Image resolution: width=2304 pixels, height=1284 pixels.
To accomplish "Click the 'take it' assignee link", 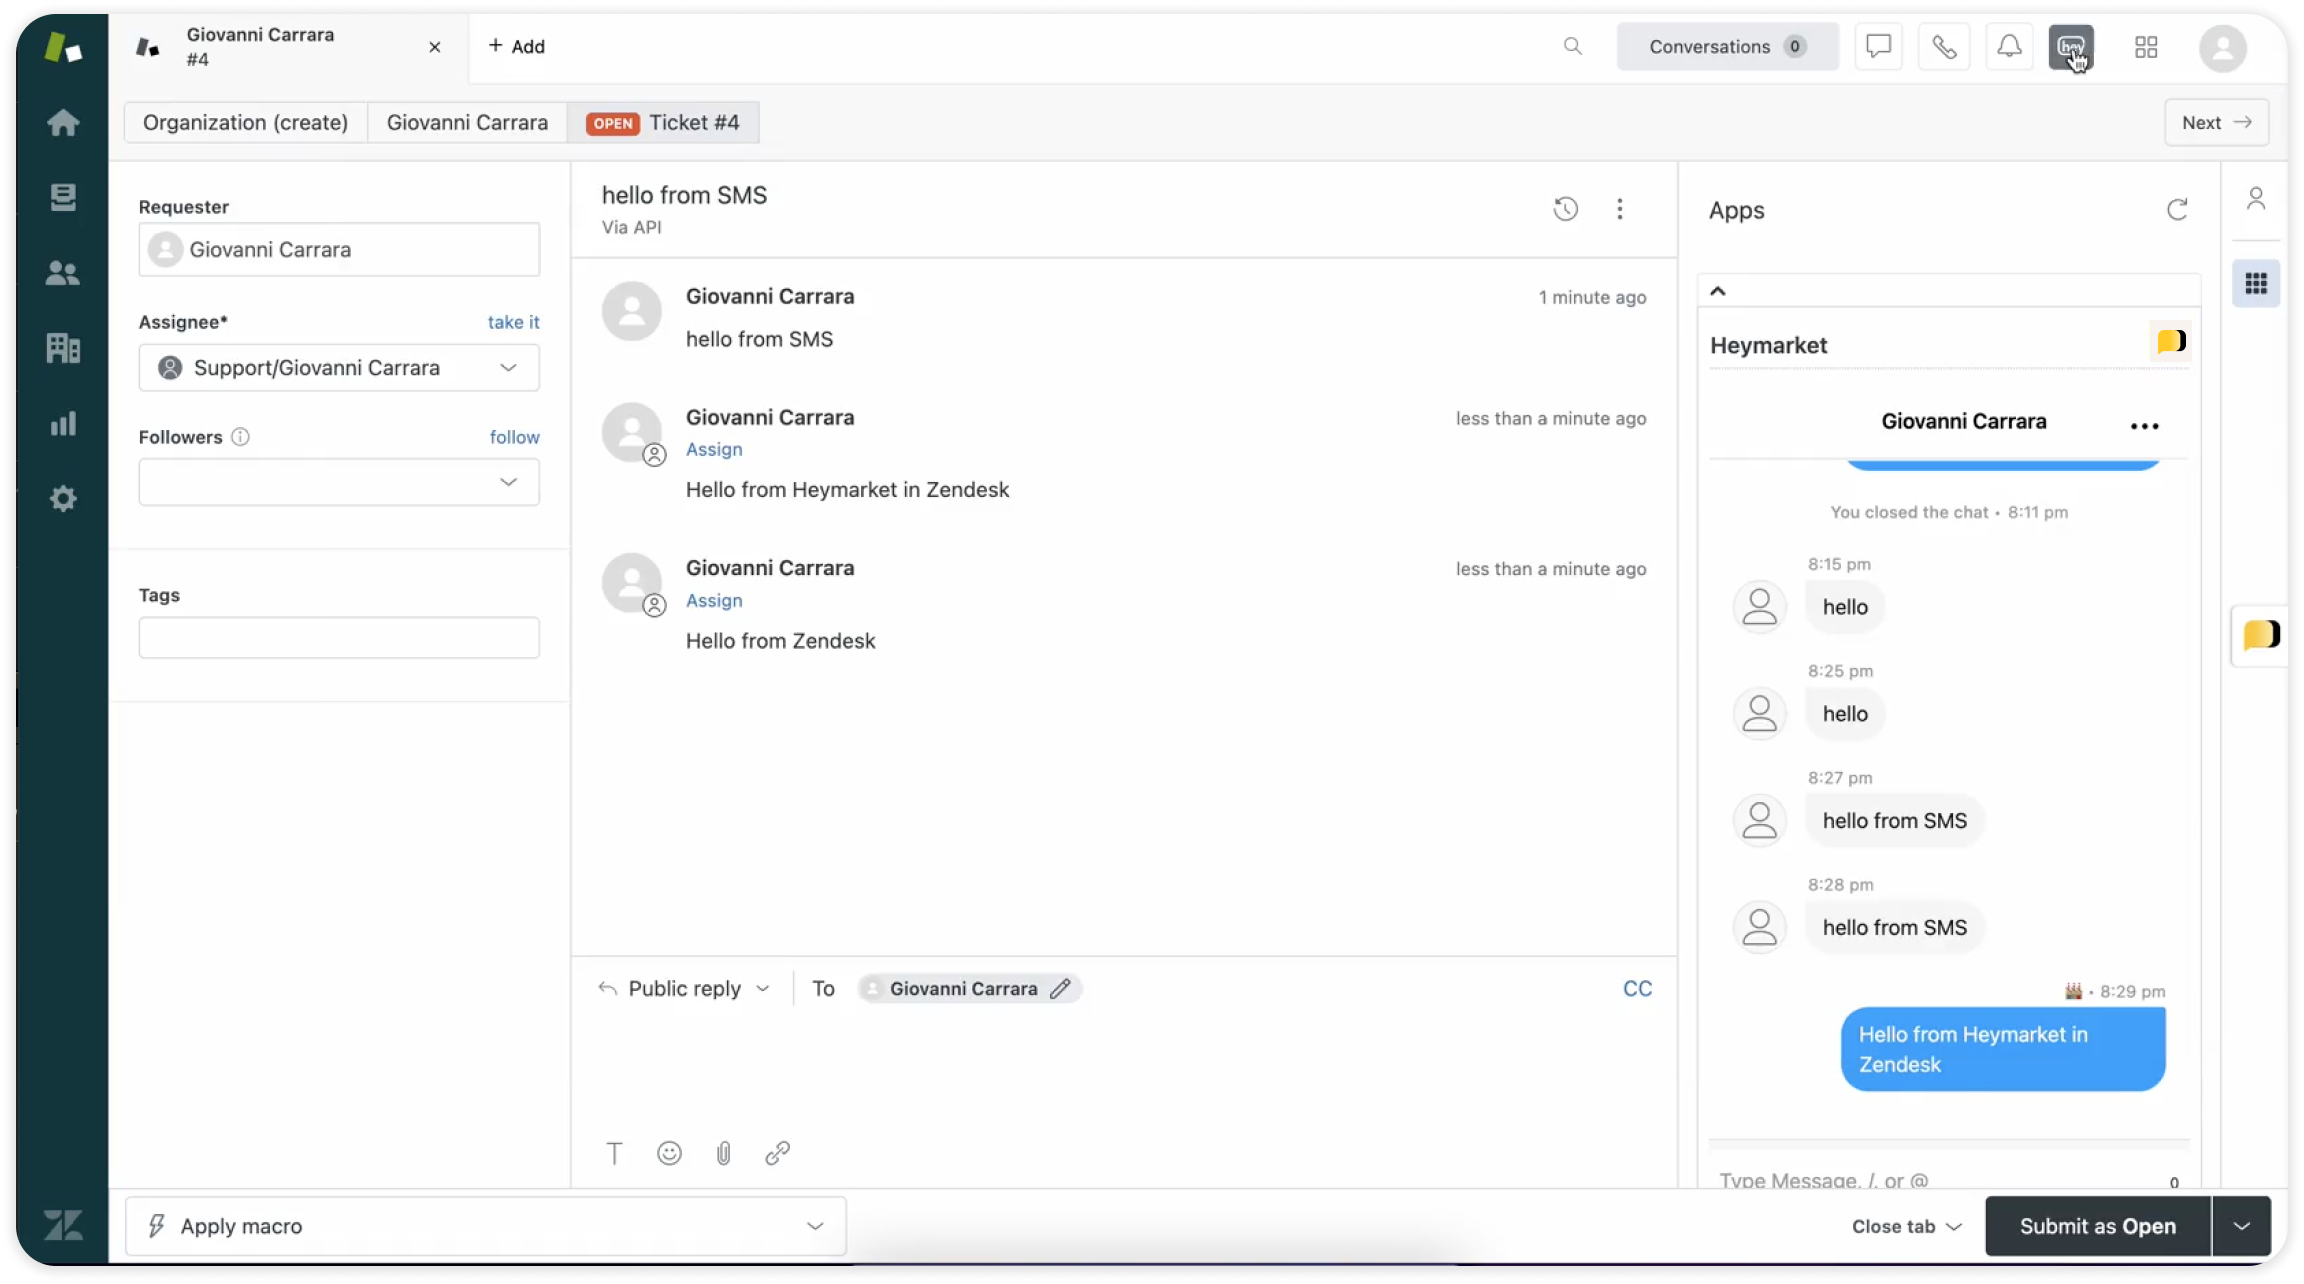I will point(513,322).
